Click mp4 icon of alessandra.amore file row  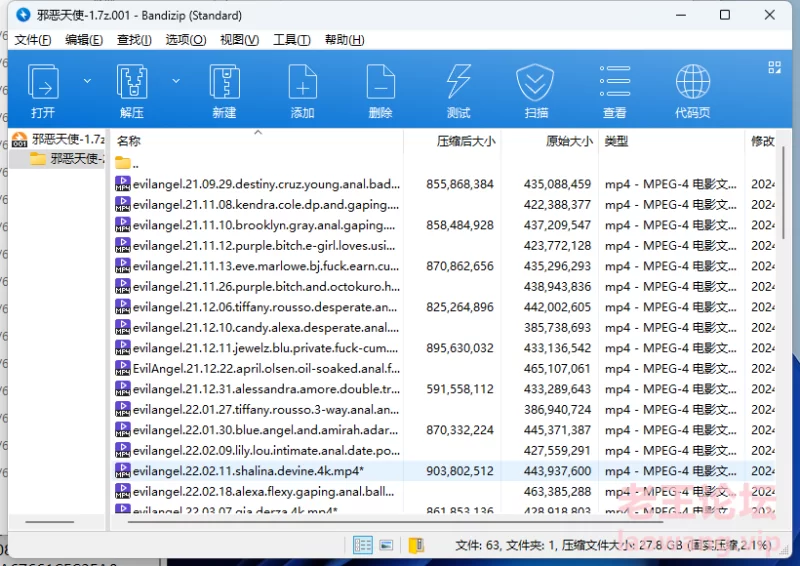pyautogui.click(x=123, y=388)
